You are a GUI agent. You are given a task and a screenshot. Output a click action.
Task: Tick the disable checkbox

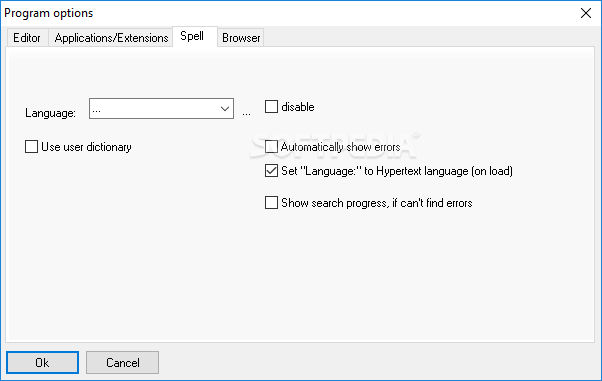pos(271,107)
